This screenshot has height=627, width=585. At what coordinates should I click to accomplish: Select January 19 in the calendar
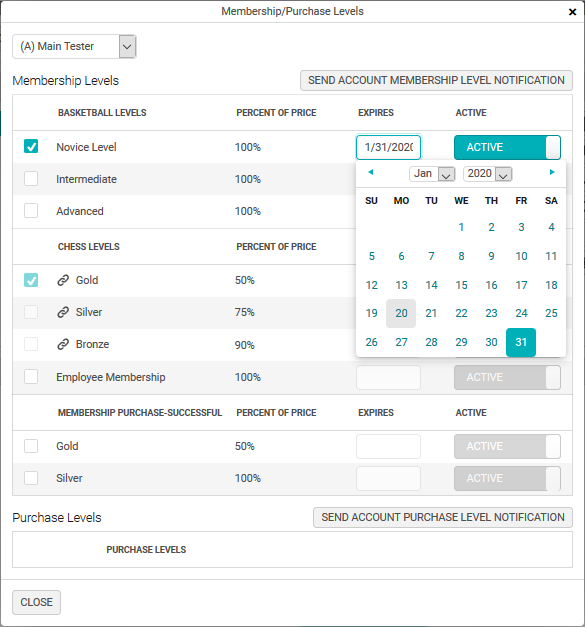[371, 313]
